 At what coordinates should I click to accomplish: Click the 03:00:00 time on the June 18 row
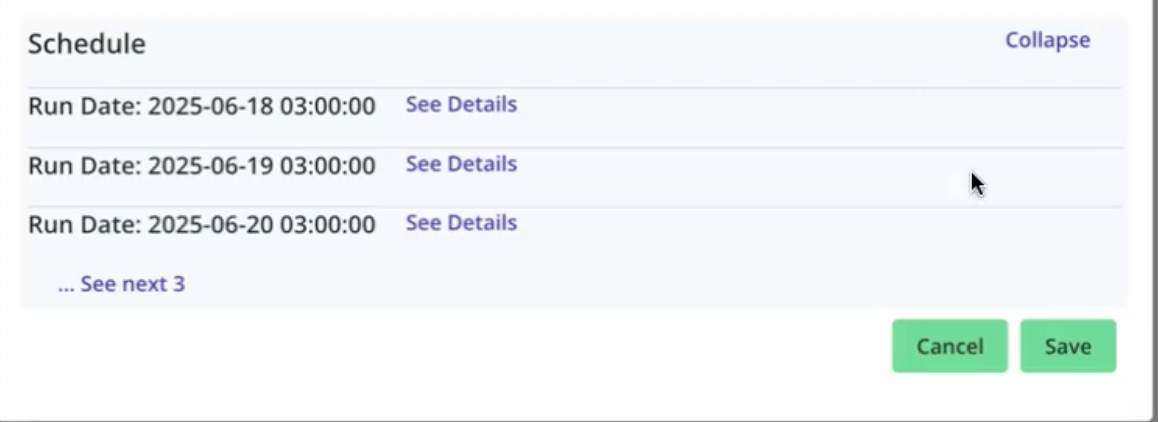(327, 106)
